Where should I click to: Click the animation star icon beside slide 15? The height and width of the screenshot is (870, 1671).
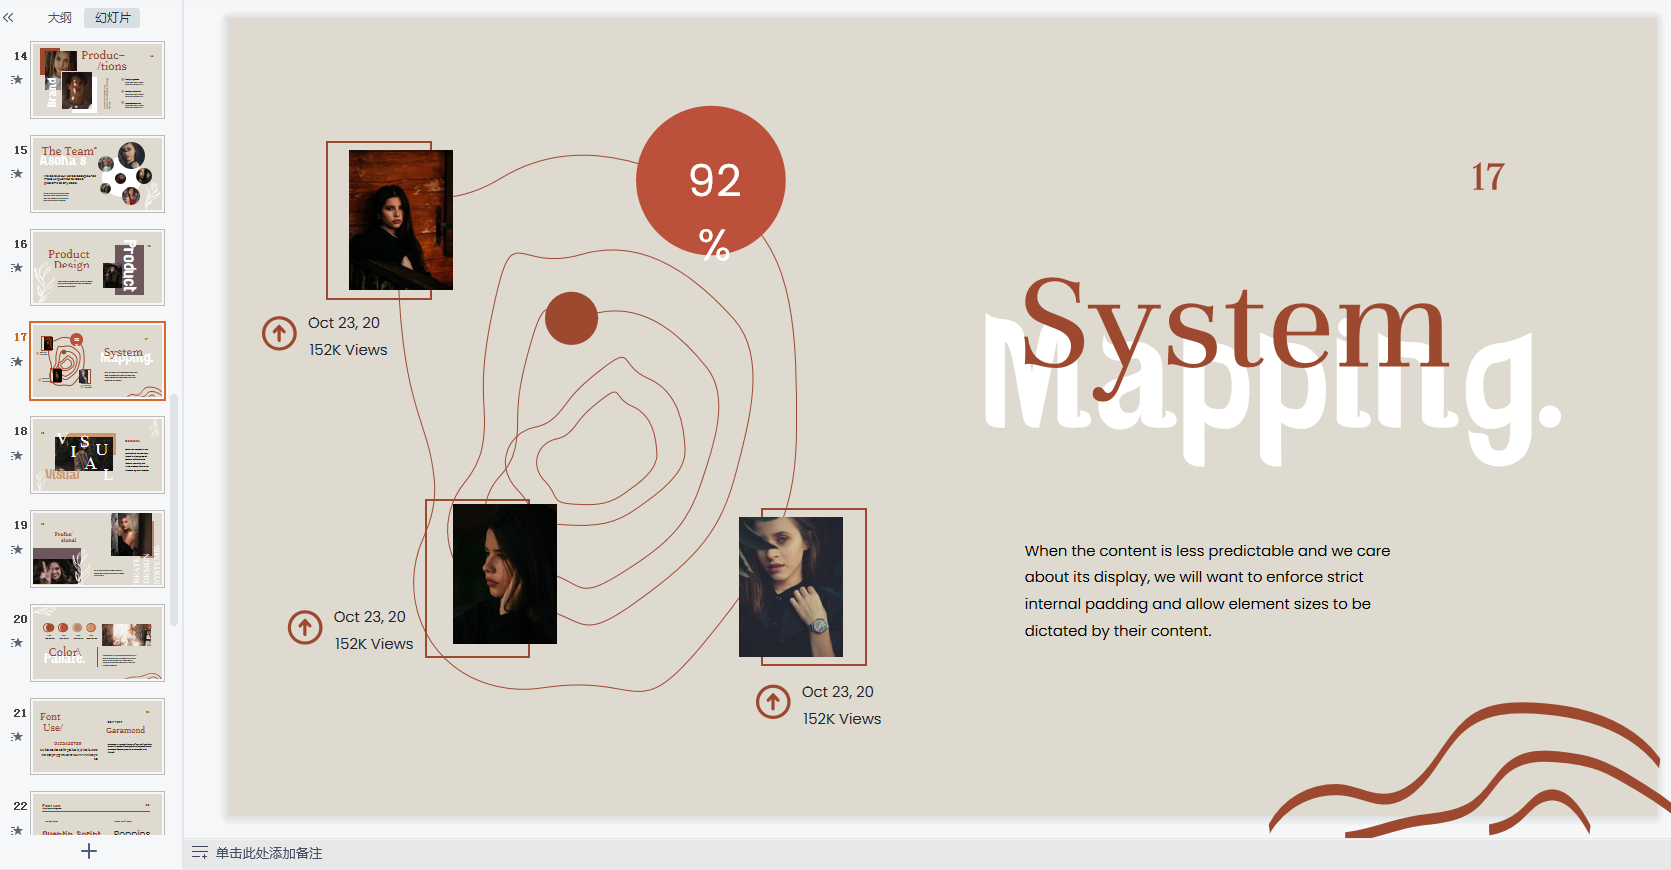pyautogui.click(x=17, y=174)
